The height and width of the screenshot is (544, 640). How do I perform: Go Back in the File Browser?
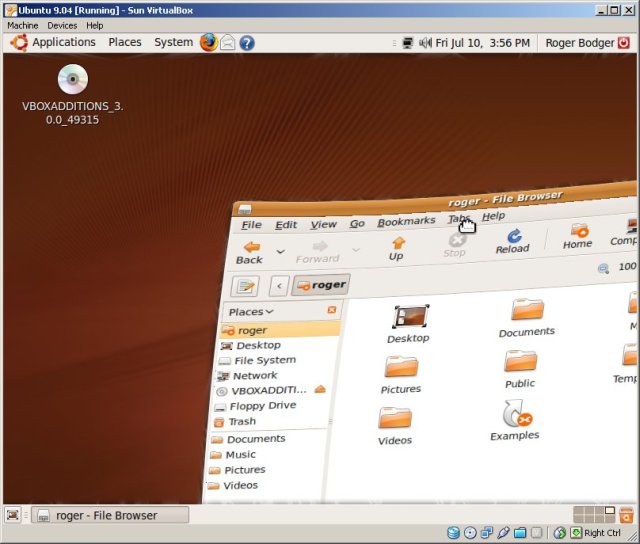tap(250, 253)
